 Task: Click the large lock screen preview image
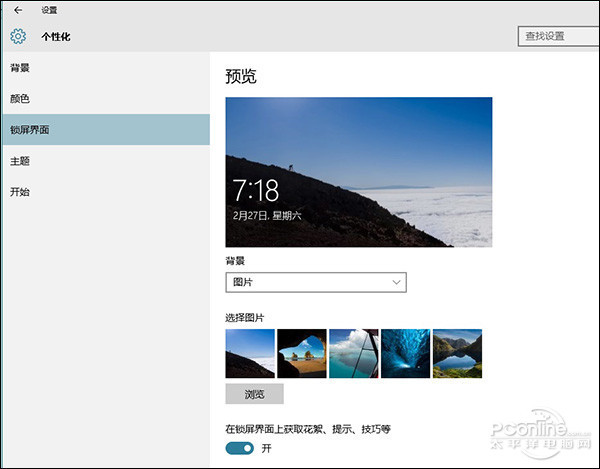click(359, 171)
